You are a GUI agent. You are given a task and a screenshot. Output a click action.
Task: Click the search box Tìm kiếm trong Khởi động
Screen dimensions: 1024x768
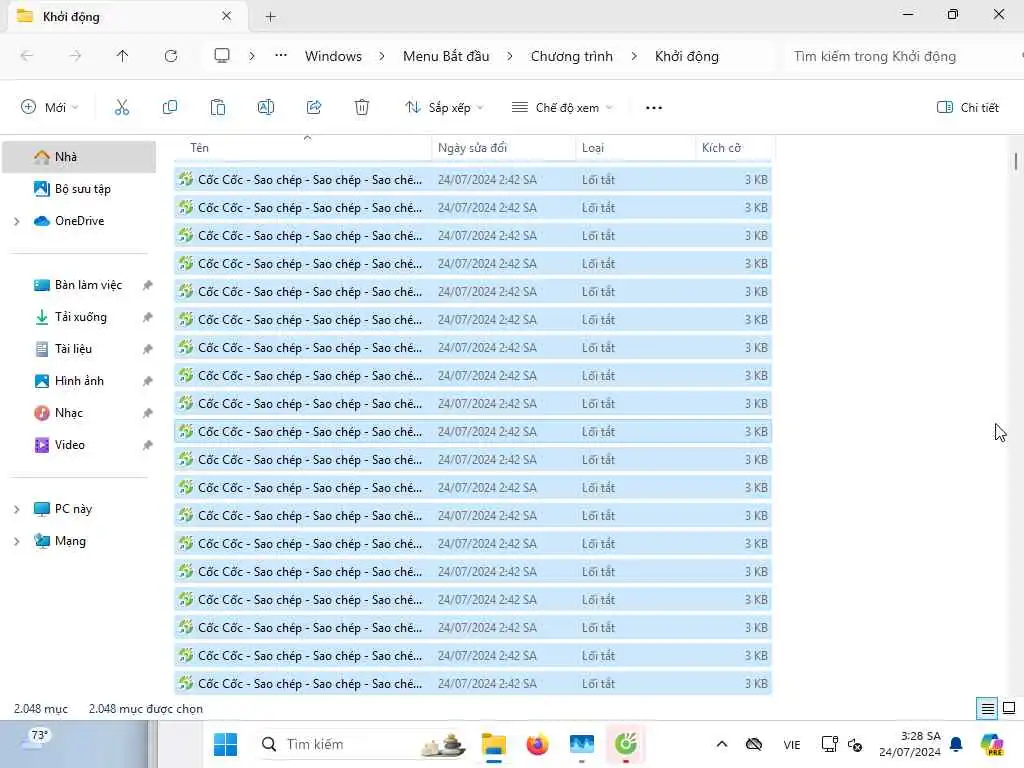(901, 56)
